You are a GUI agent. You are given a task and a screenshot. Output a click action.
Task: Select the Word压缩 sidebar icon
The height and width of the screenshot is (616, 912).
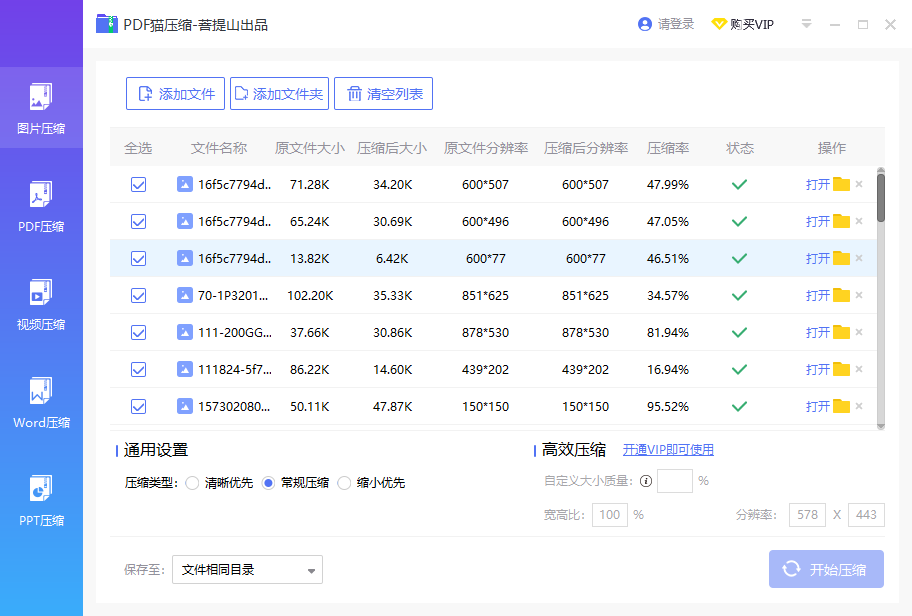41,402
